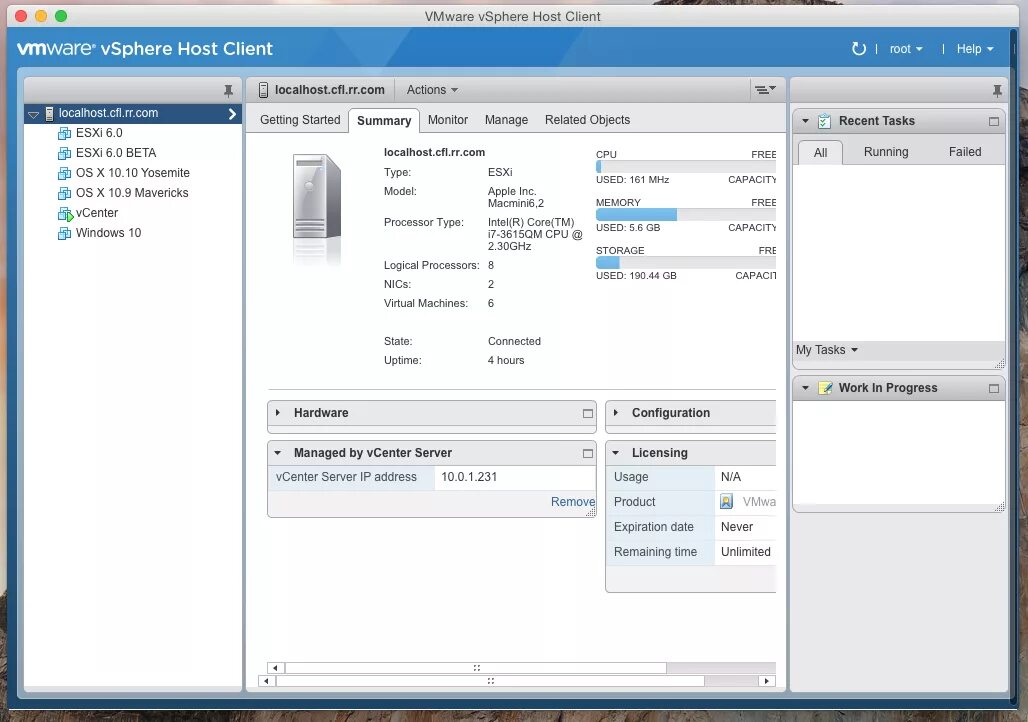Image resolution: width=1028 pixels, height=722 pixels.
Task: Click the host icon next to localhost.cfl.rr.com
Action: (50, 113)
